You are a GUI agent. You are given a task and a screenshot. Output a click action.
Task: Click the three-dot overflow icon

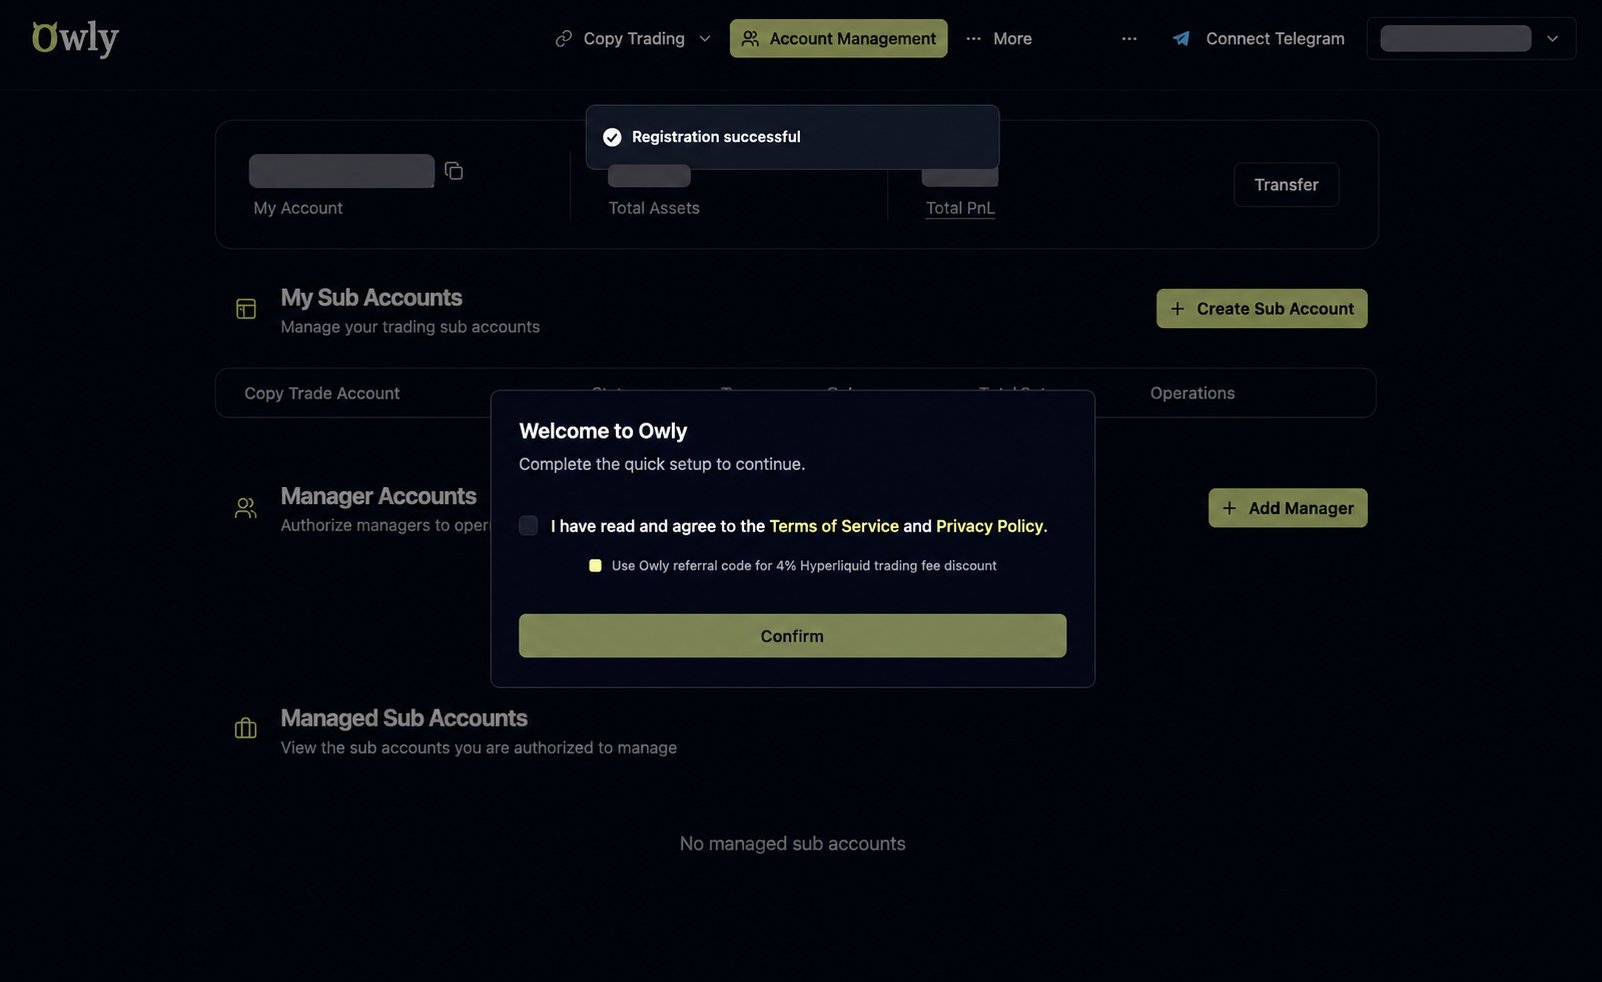click(x=1129, y=38)
